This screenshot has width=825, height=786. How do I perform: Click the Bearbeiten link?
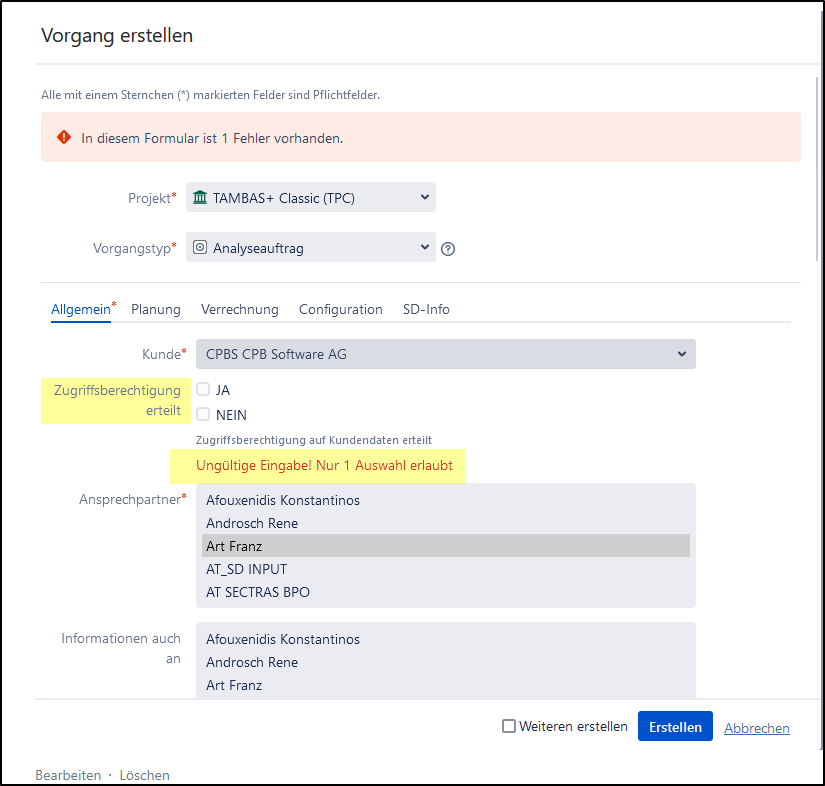(68, 775)
